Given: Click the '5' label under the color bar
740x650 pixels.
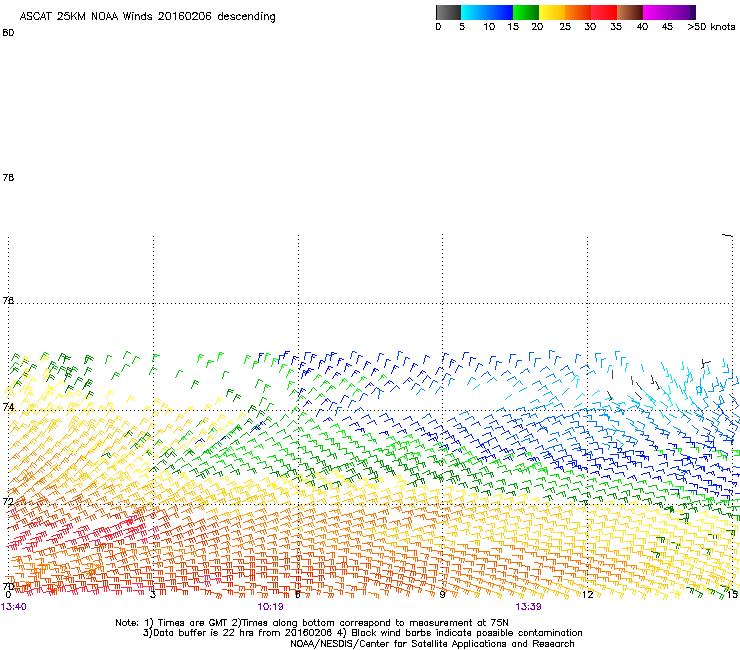Looking at the screenshot, I should 462,27.
